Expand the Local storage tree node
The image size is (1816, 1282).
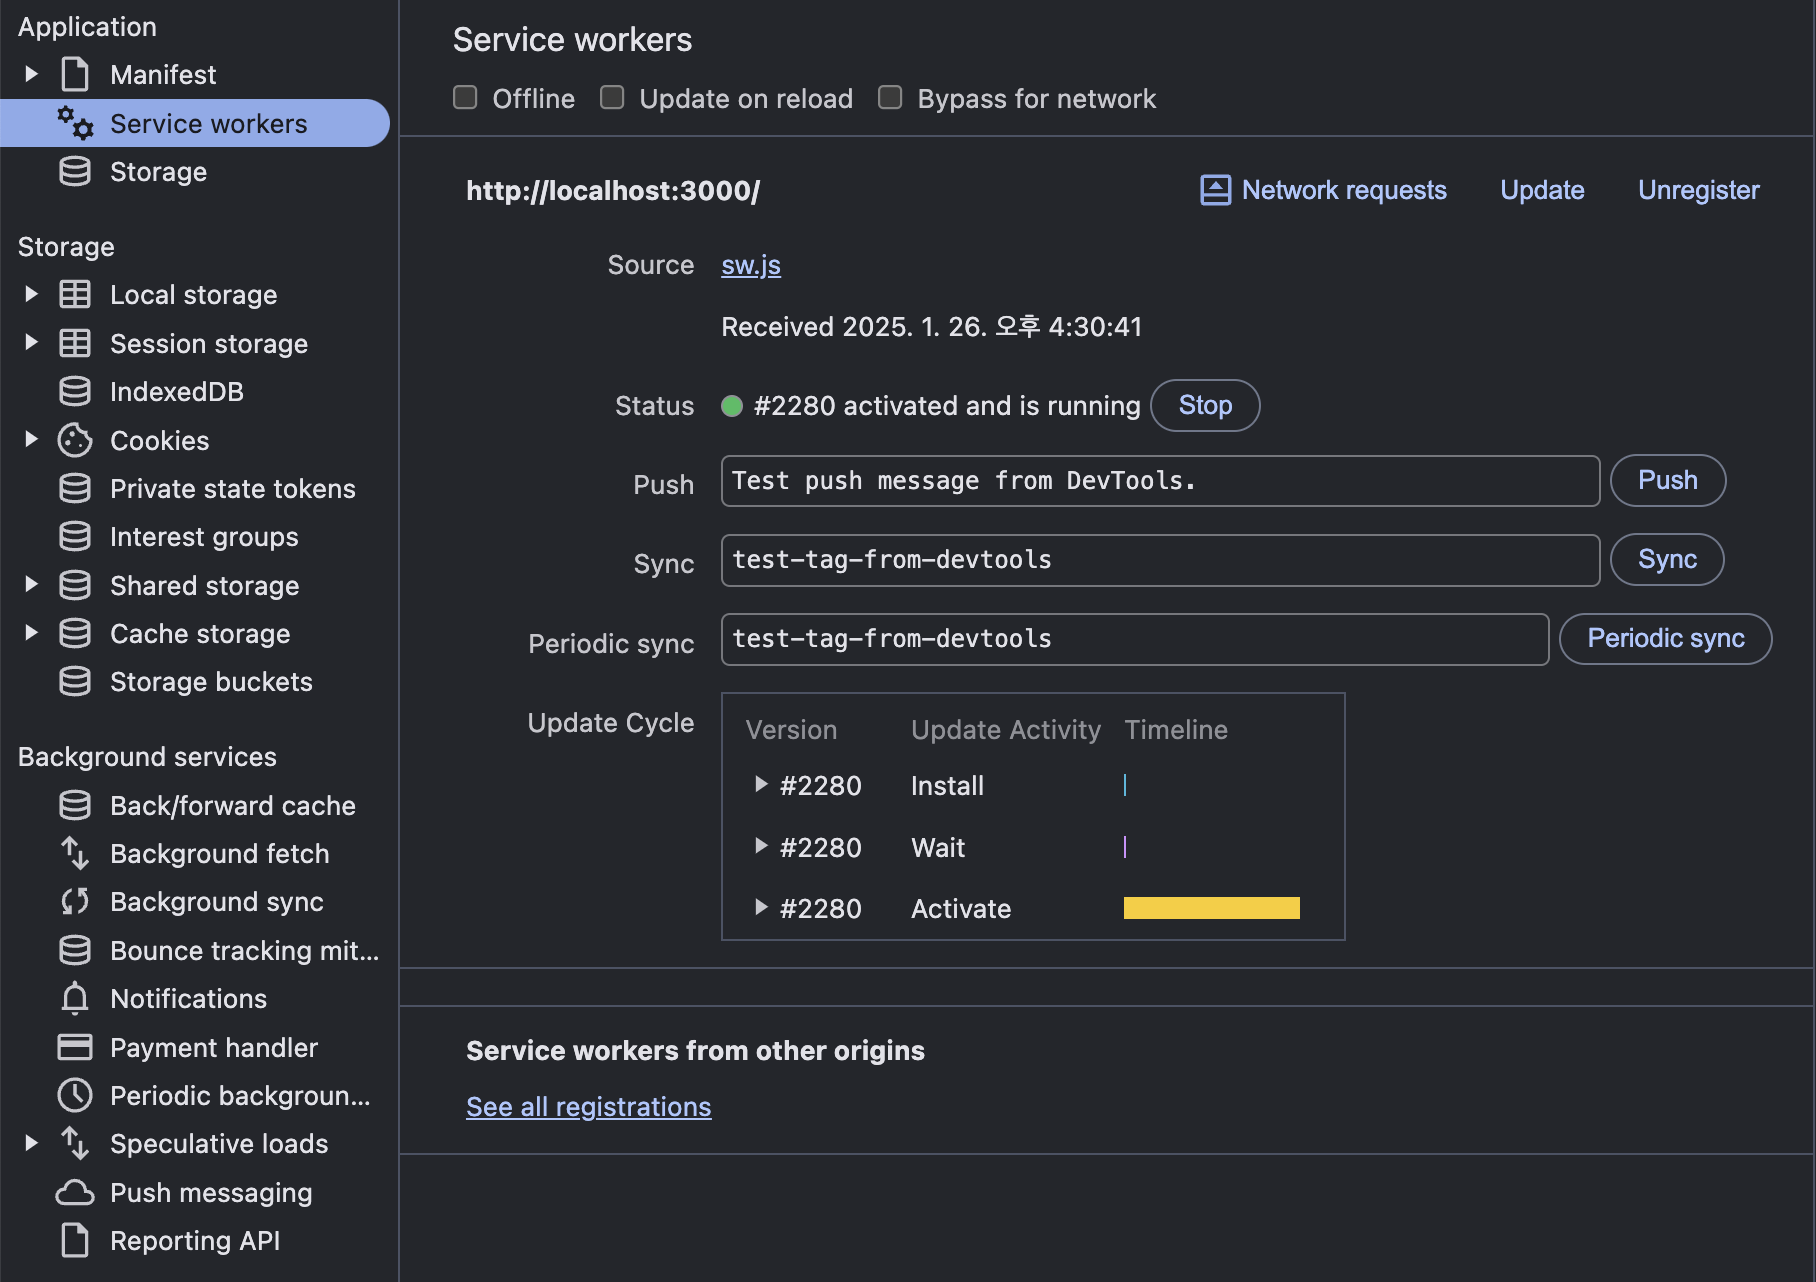coord(31,294)
